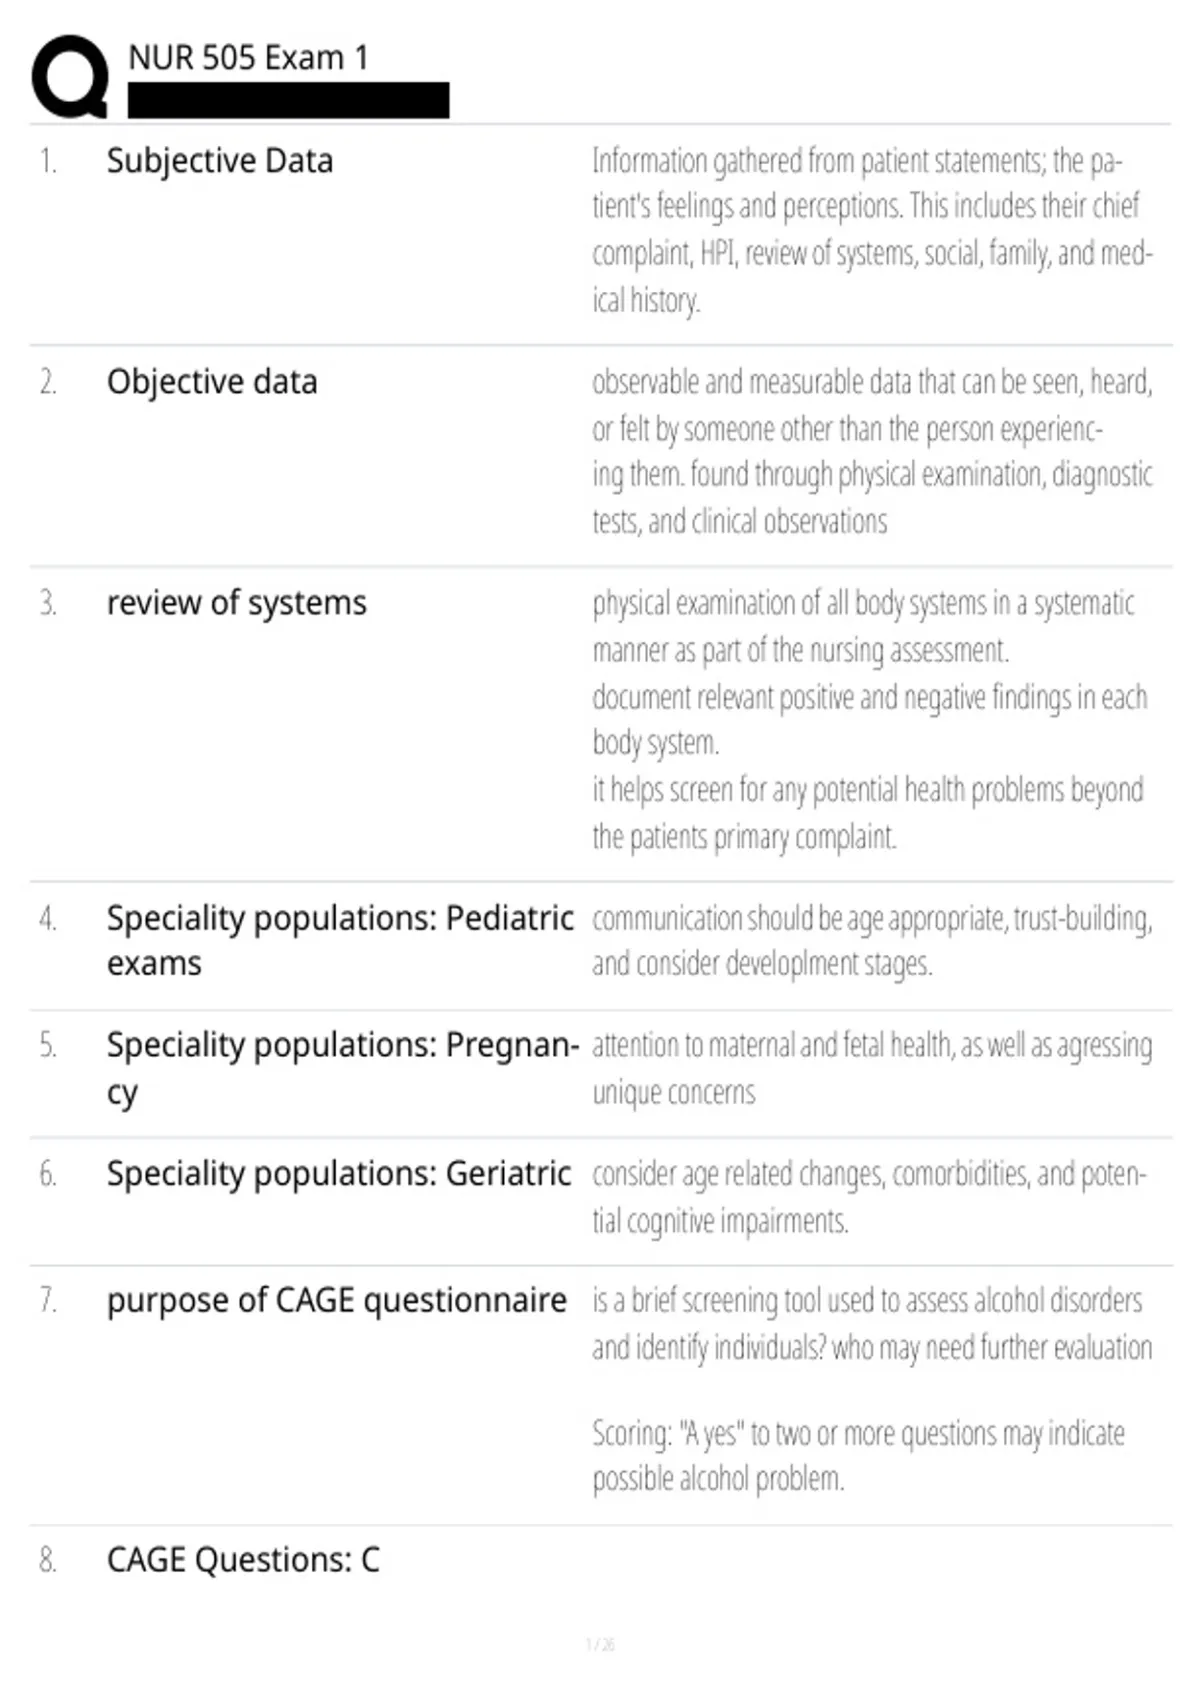
Task: Select Speciality populations: Pregnancy term
Action: (x=342, y=1068)
